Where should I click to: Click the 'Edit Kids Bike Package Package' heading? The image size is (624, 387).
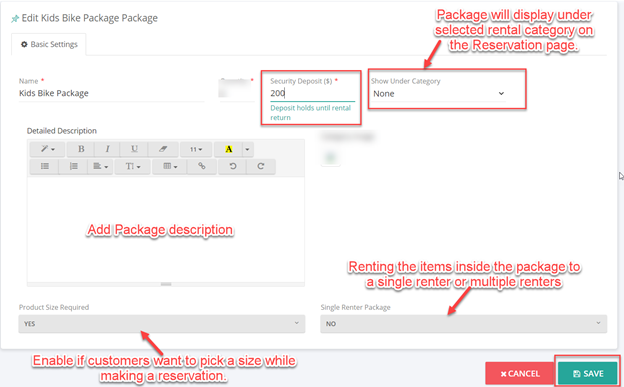coord(90,18)
